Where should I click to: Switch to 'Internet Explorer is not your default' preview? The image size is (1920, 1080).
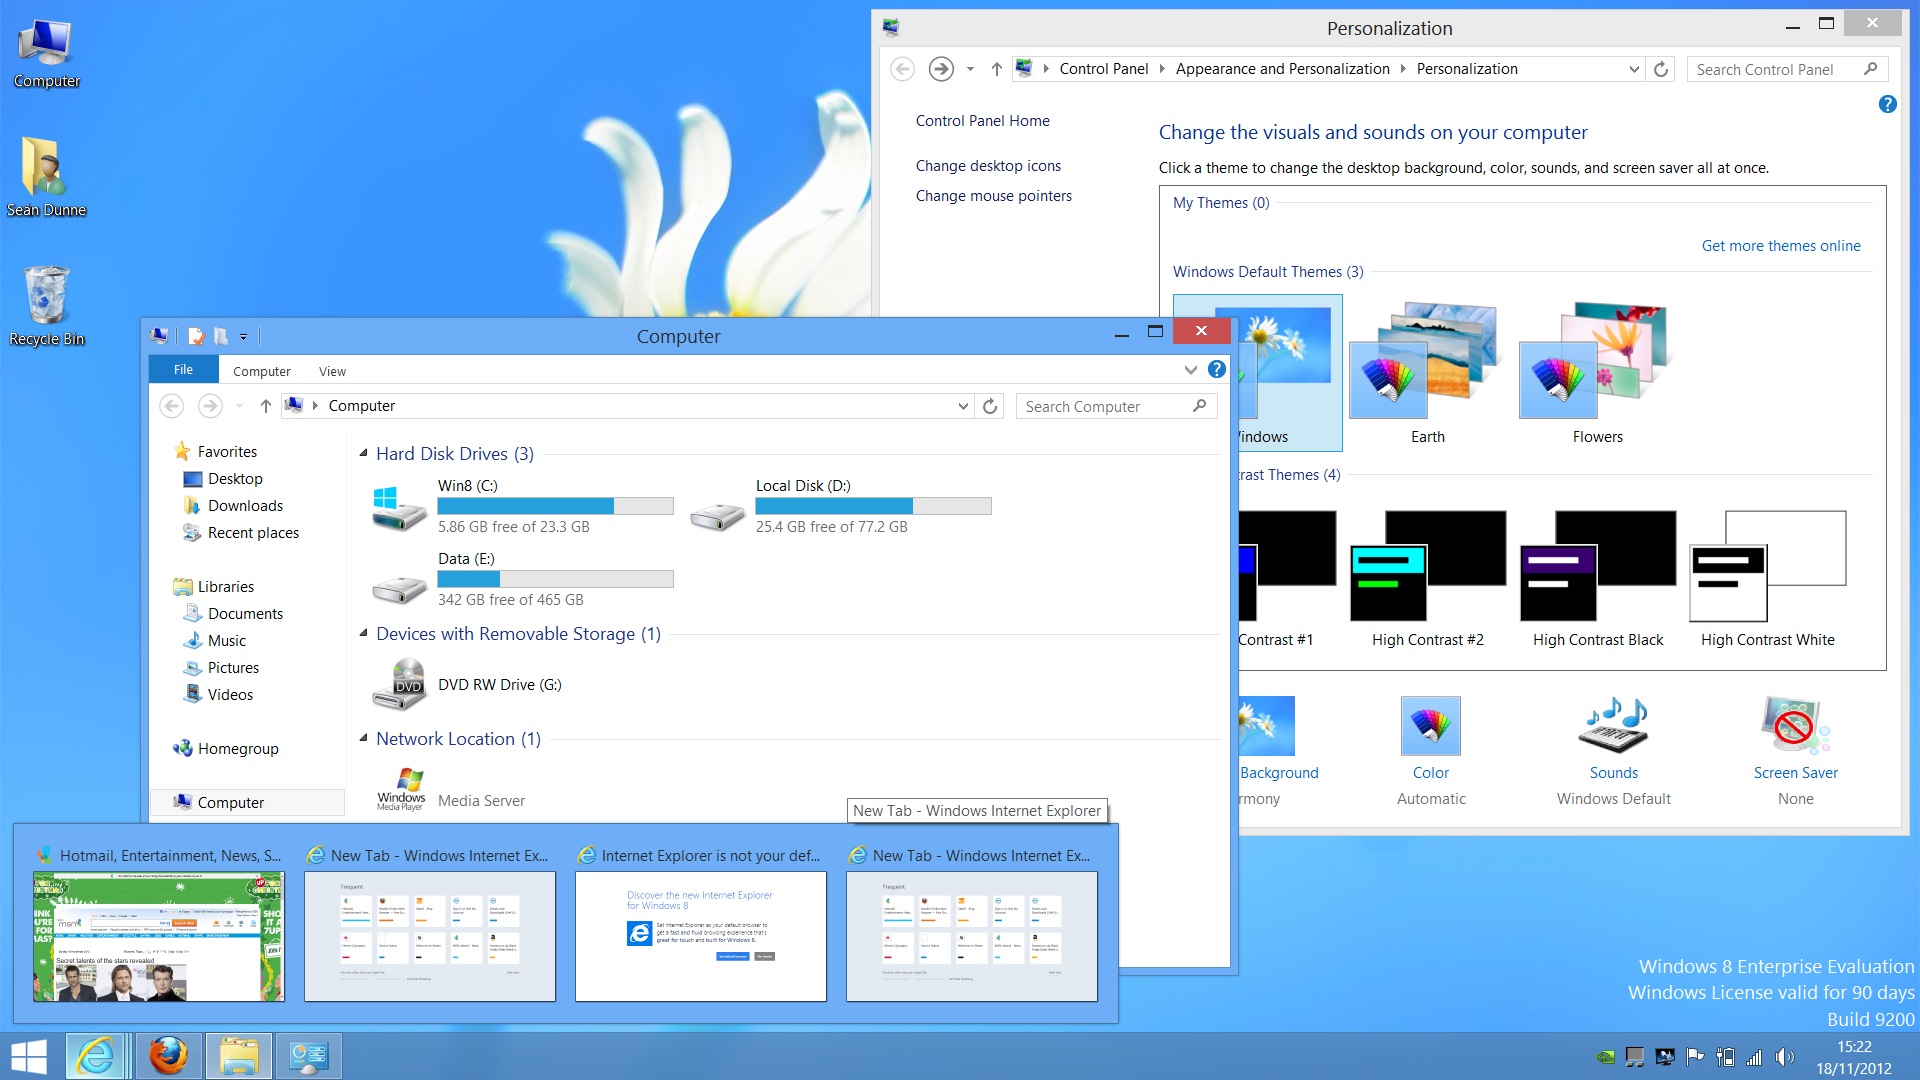701,923
